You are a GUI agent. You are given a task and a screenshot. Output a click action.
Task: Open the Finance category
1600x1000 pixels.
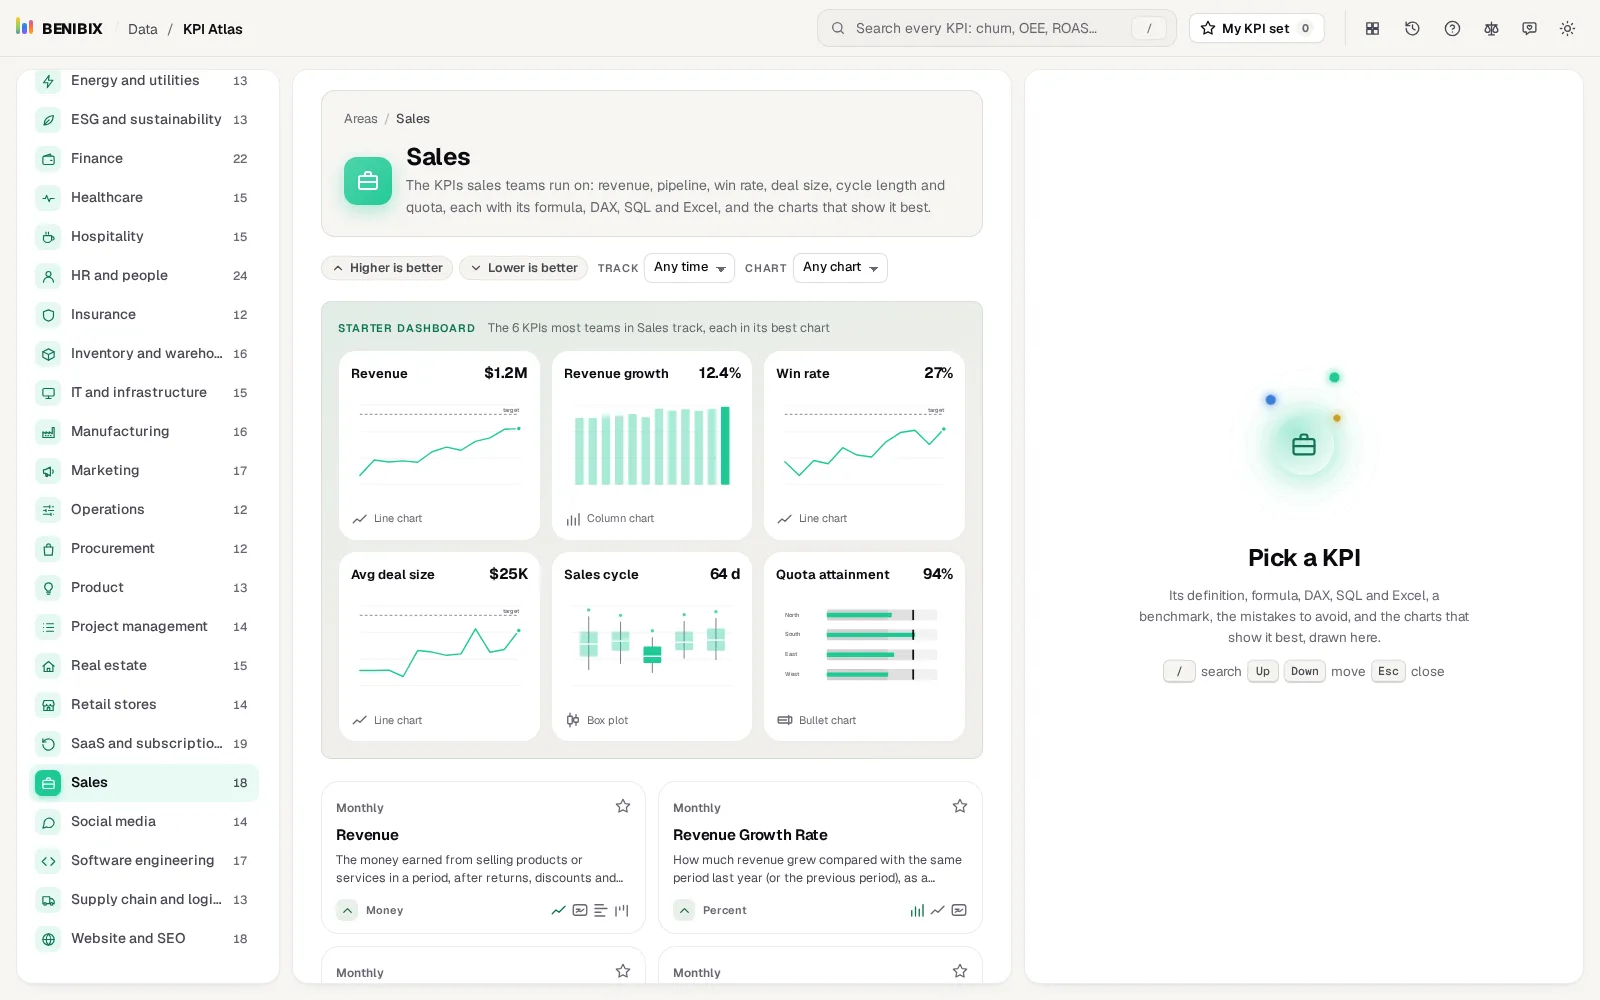(144, 159)
